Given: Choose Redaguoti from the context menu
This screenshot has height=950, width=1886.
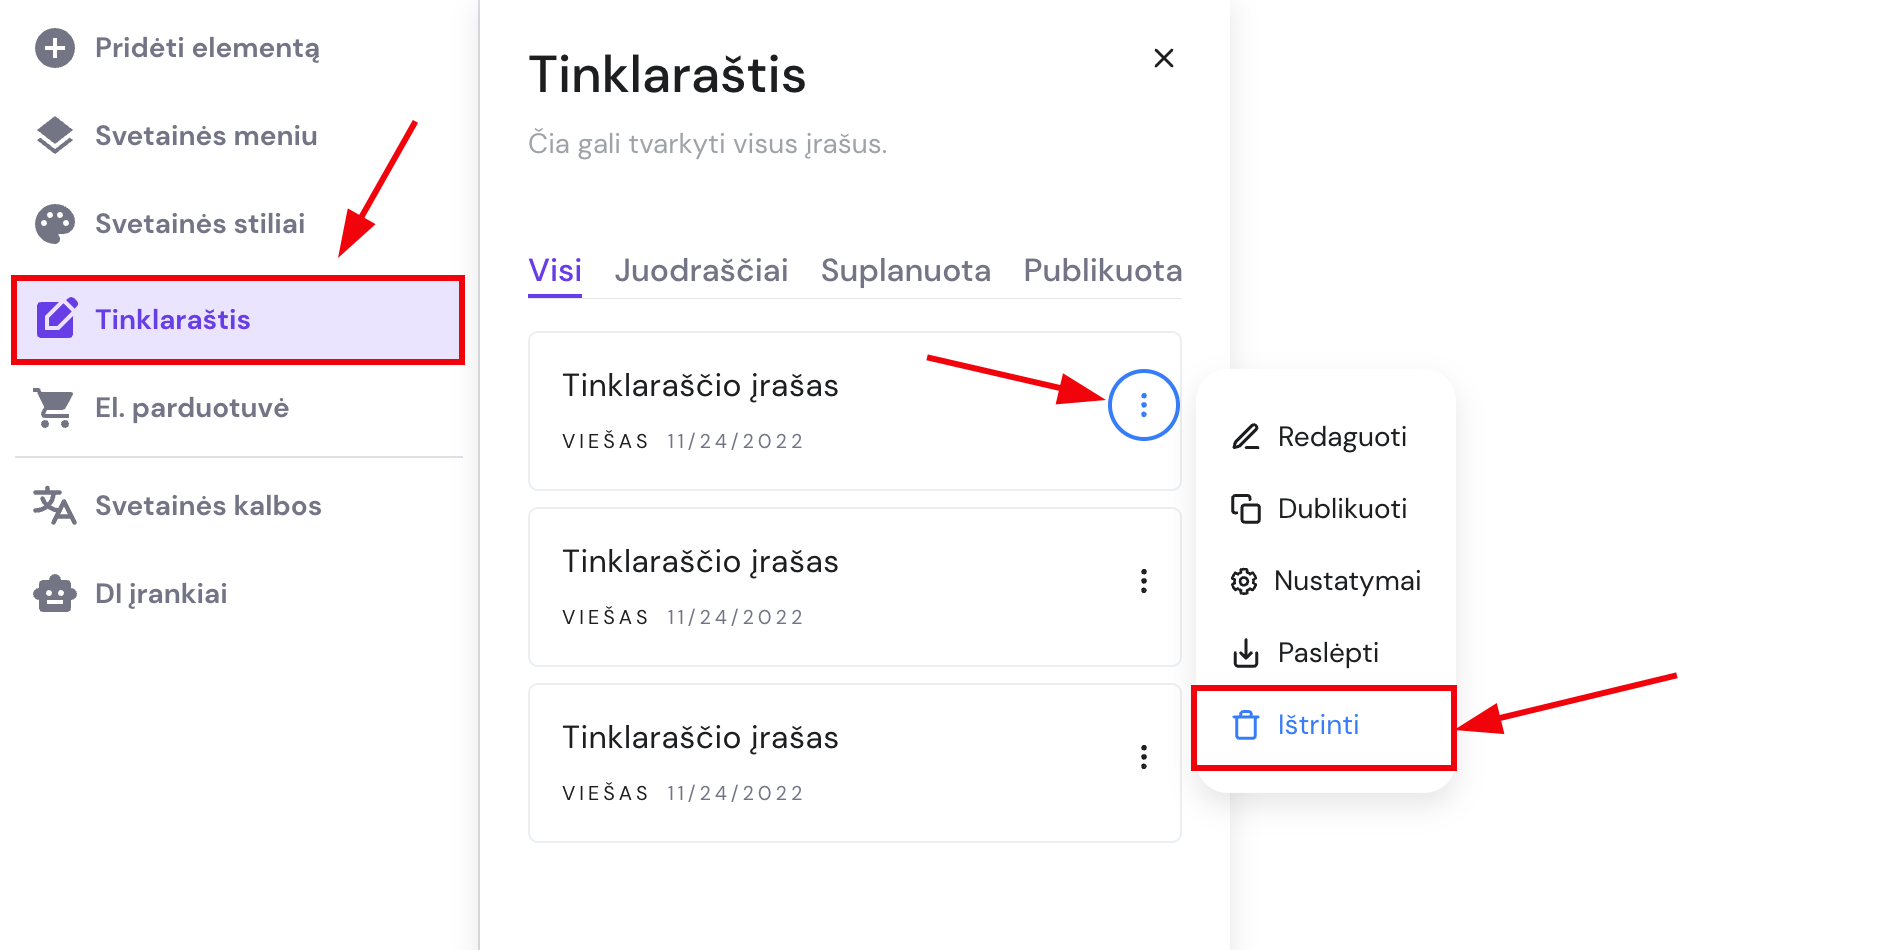Looking at the screenshot, I should click(1341, 436).
